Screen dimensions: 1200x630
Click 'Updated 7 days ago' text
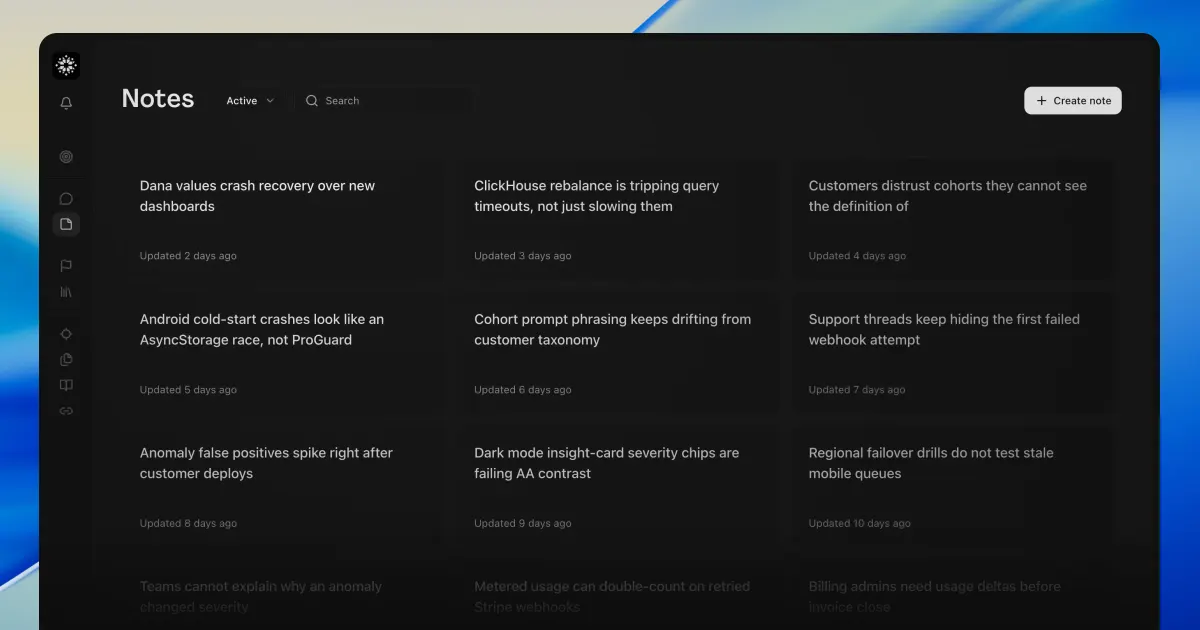point(857,390)
